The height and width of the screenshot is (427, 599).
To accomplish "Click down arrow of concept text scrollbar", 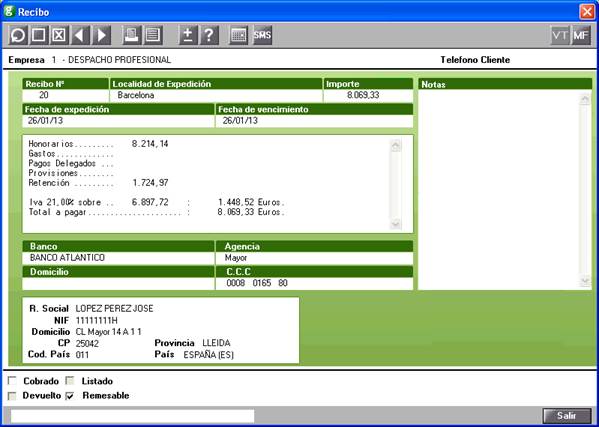I will (x=396, y=223).
